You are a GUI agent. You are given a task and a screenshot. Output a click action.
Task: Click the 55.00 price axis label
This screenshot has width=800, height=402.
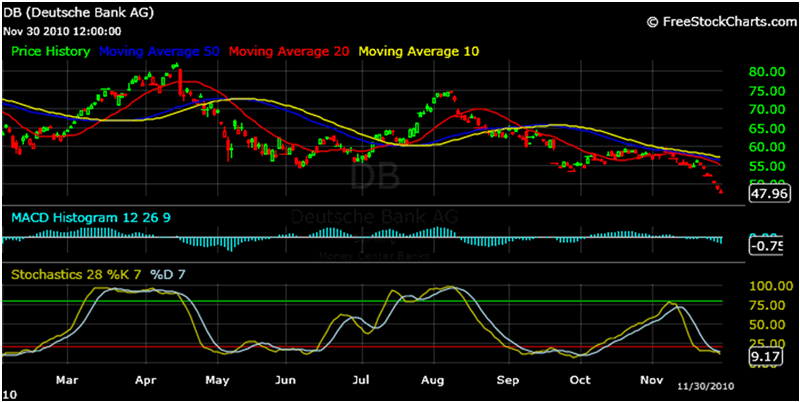[x=767, y=166]
